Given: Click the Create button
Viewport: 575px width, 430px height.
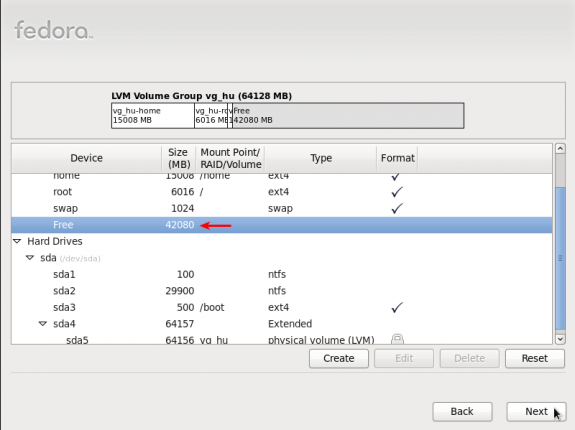Looking at the screenshot, I should (338, 358).
